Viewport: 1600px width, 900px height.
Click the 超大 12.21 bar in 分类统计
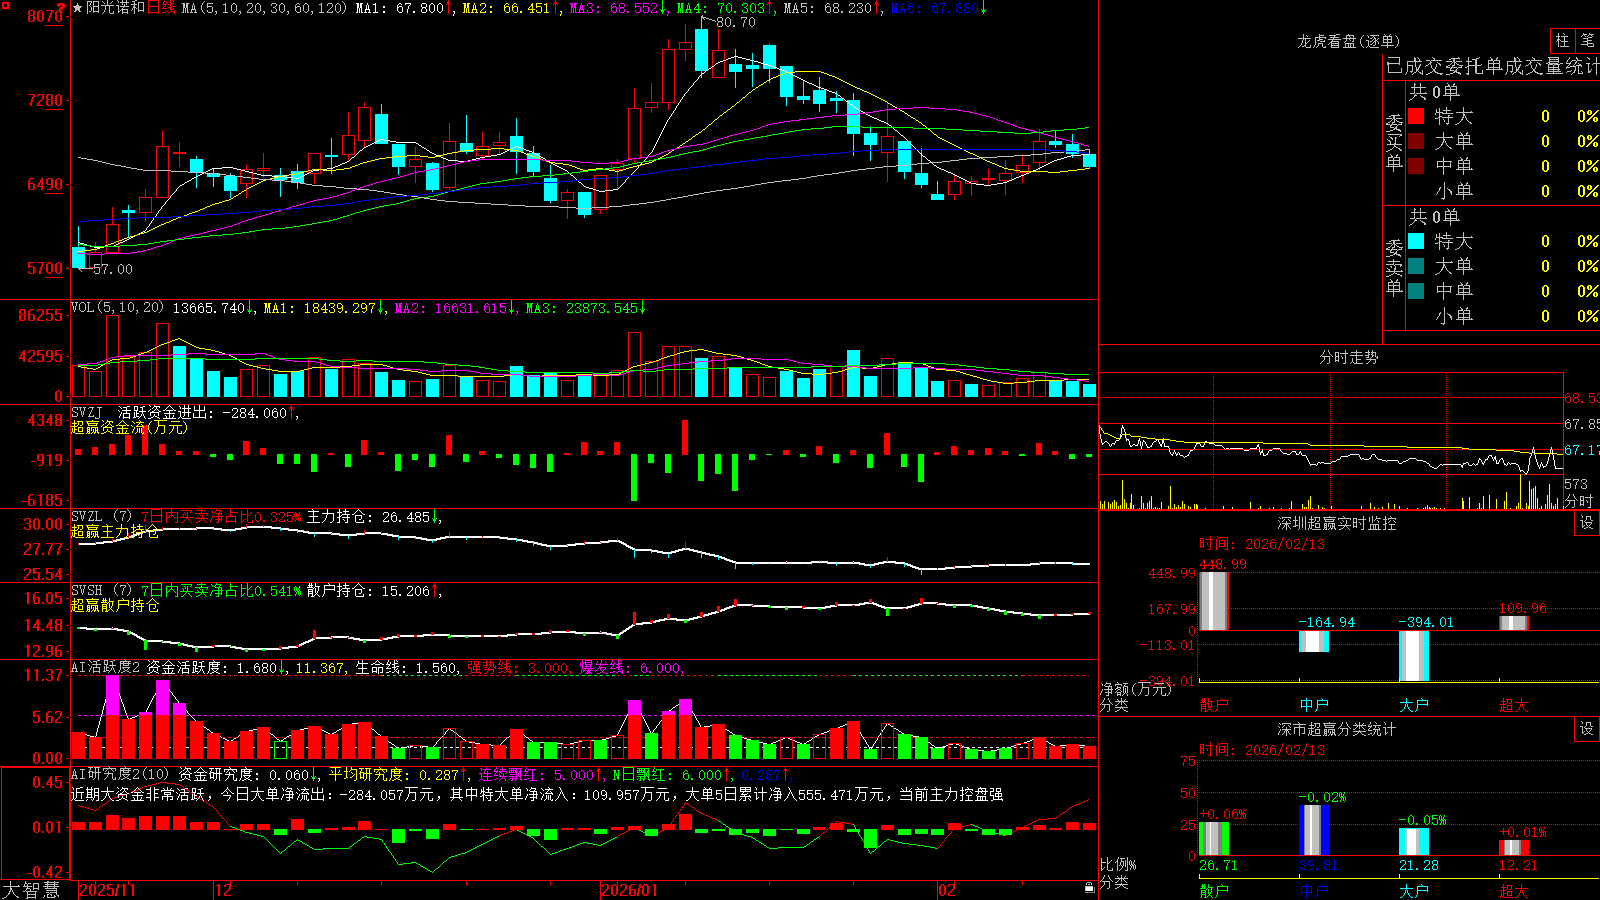1513,848
